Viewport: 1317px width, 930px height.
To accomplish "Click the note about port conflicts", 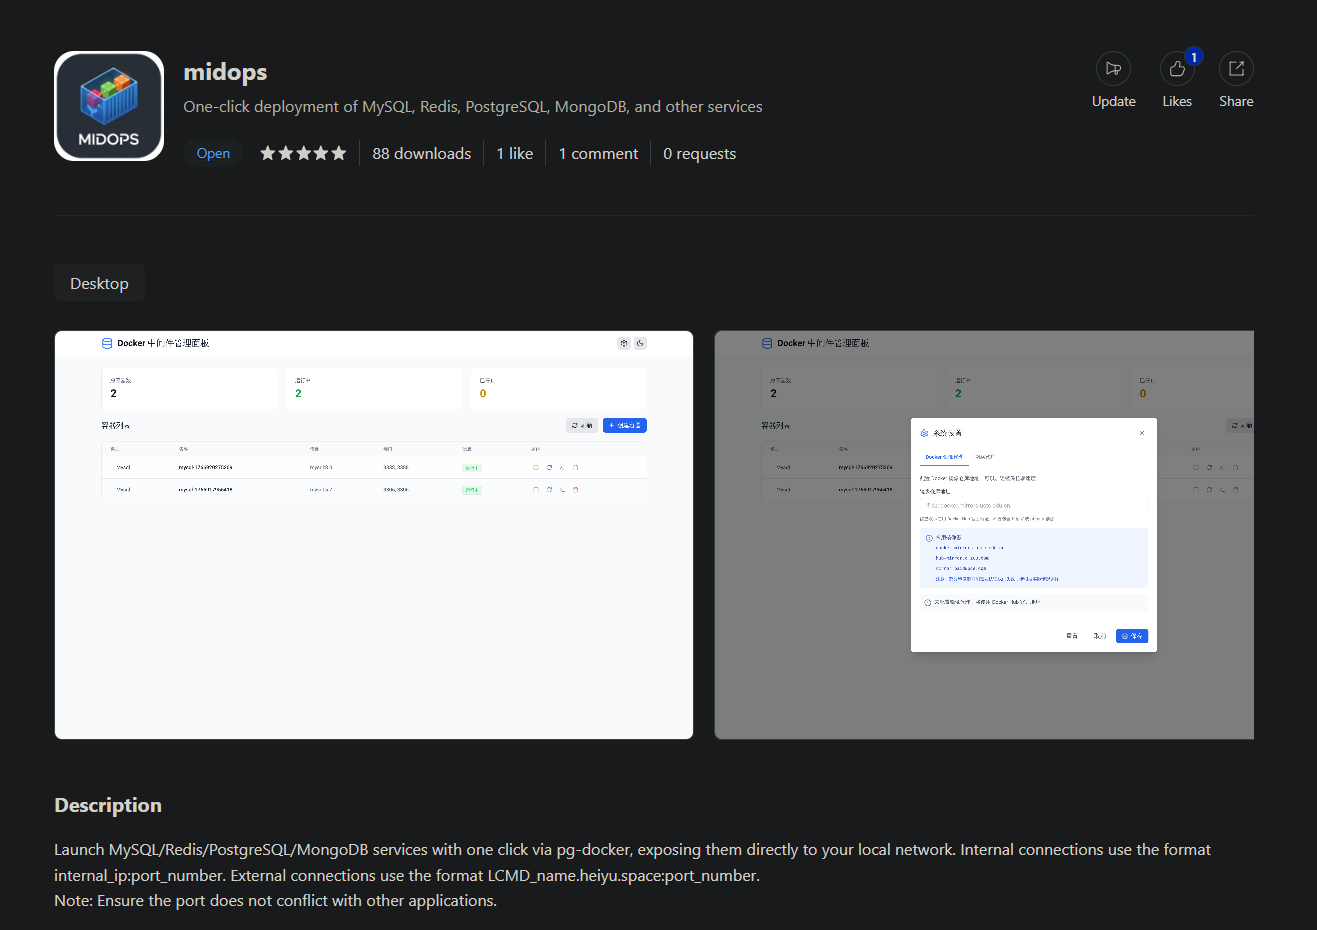I will pos(275,901).
